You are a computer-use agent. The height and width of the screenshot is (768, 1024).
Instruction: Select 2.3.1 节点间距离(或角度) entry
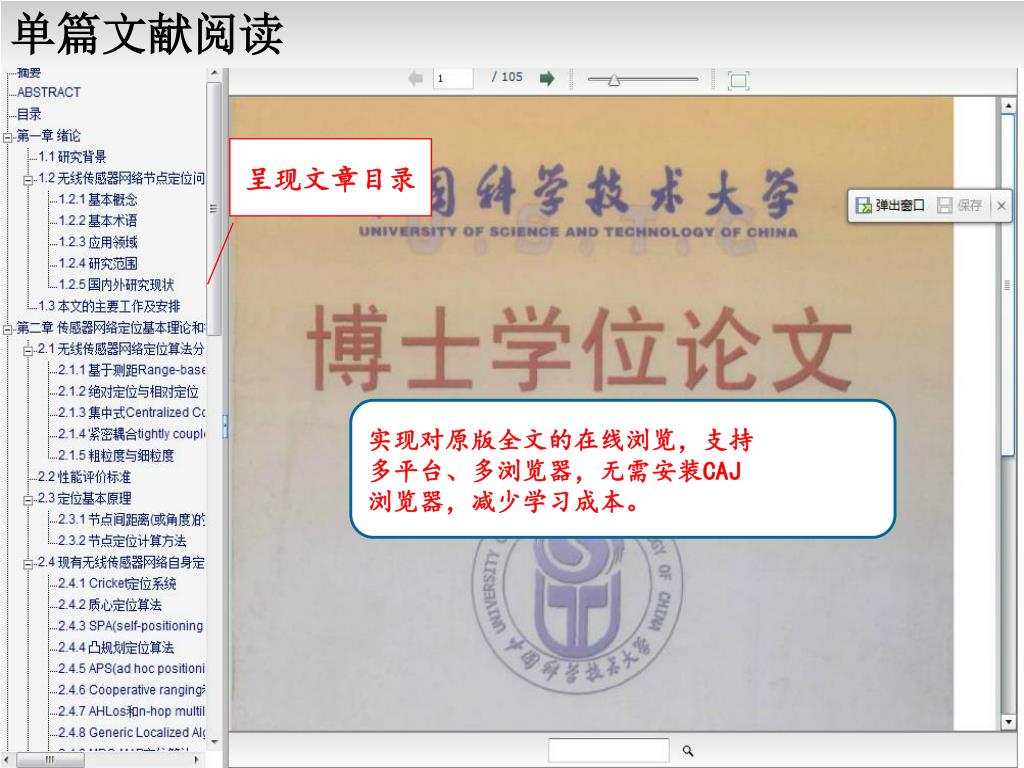pos(132,520)
